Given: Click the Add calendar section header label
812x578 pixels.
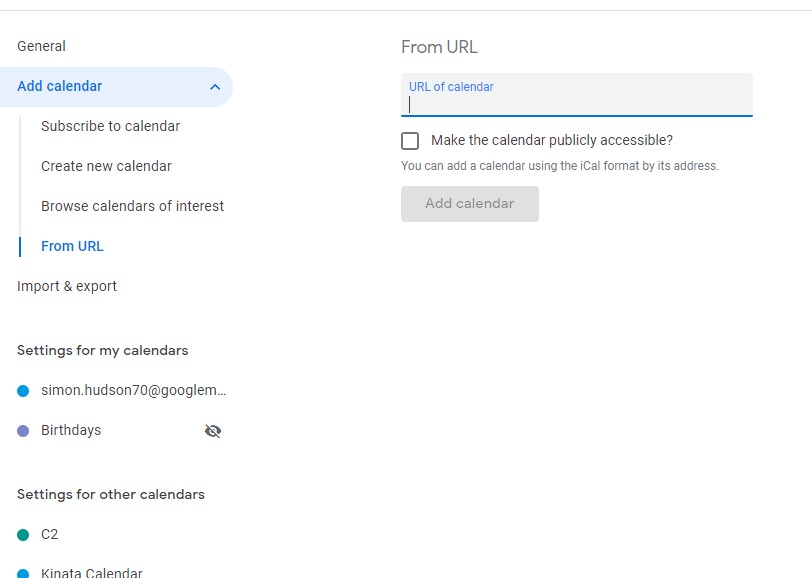Looking at the screenshot, I should 60,86.
